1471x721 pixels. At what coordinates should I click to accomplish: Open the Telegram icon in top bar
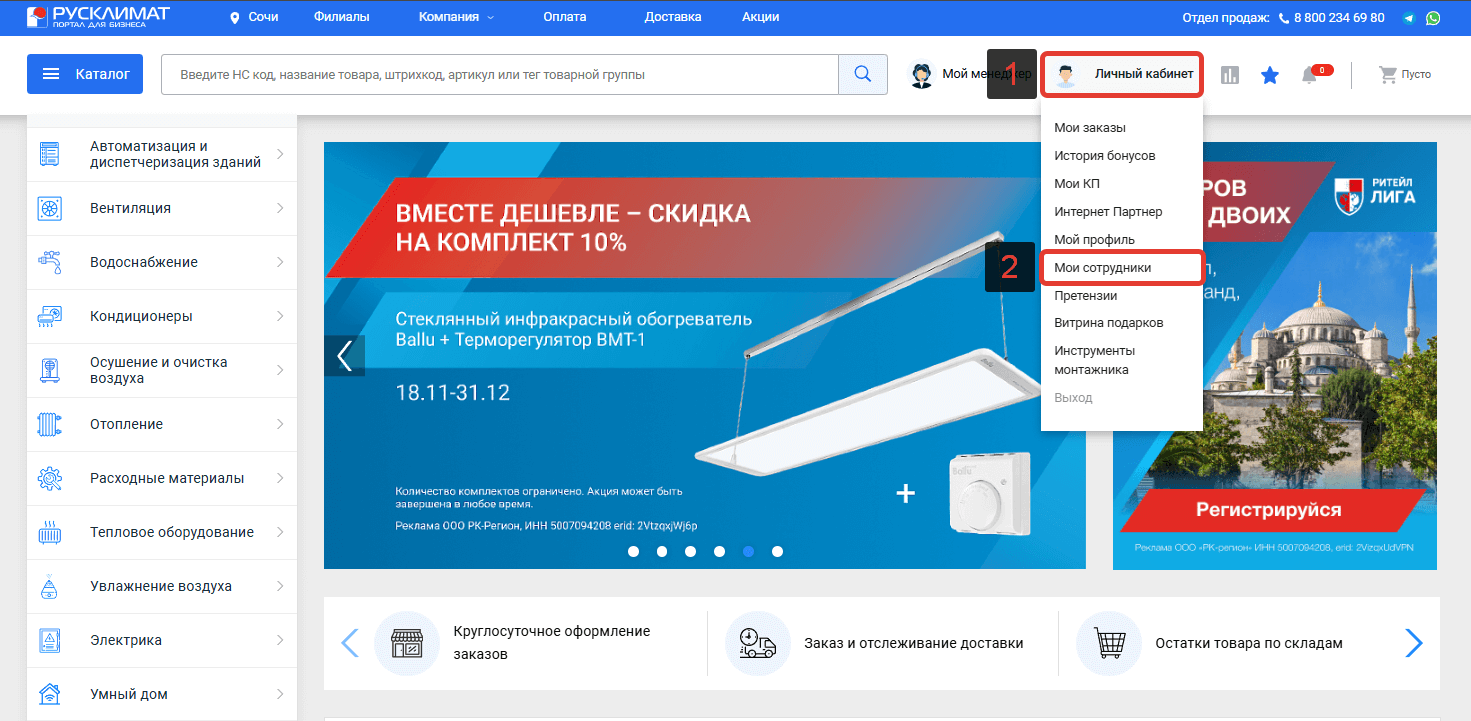1409,18
